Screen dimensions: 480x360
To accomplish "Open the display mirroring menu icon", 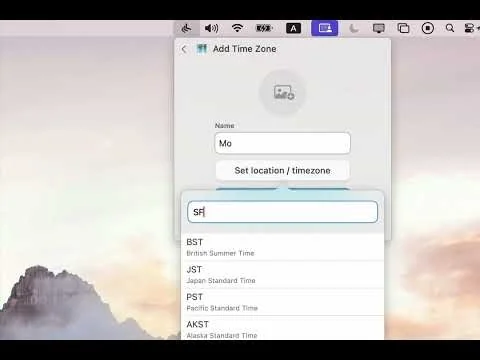I will click(x=379, y=29).
